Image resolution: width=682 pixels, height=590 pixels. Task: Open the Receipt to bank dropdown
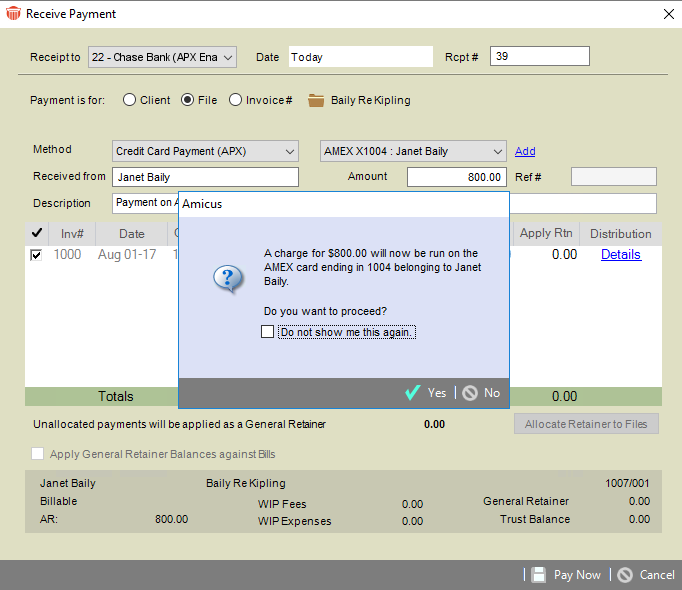162,57
